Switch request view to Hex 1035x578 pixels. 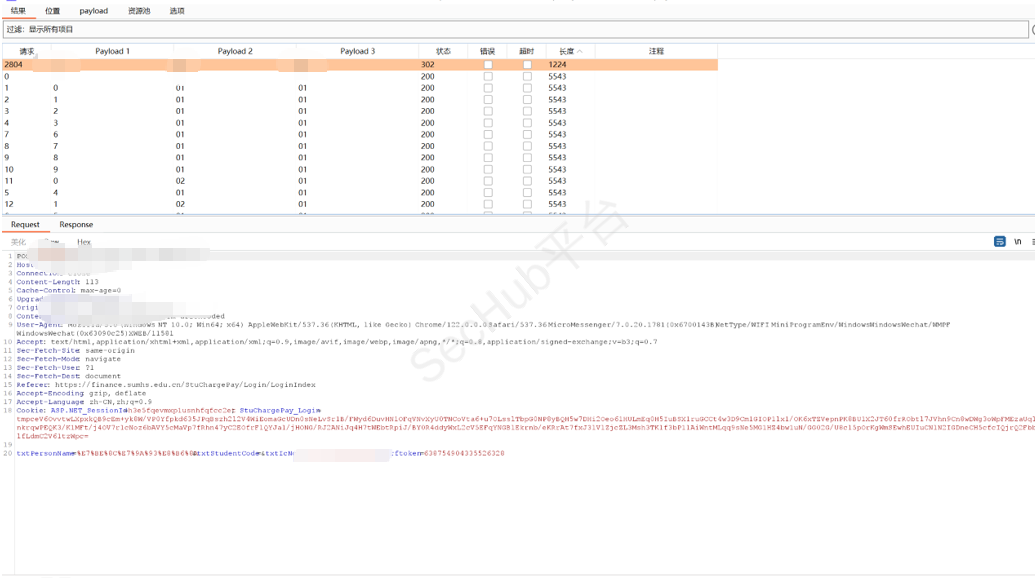84,242
